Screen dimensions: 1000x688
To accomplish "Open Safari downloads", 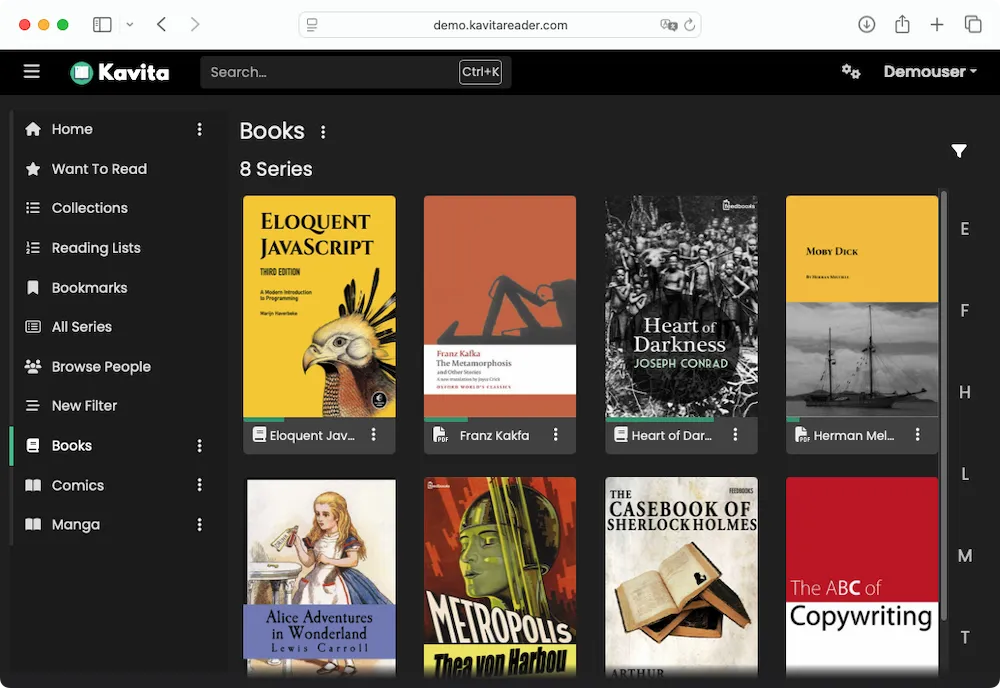I will (x=866, y=25).
